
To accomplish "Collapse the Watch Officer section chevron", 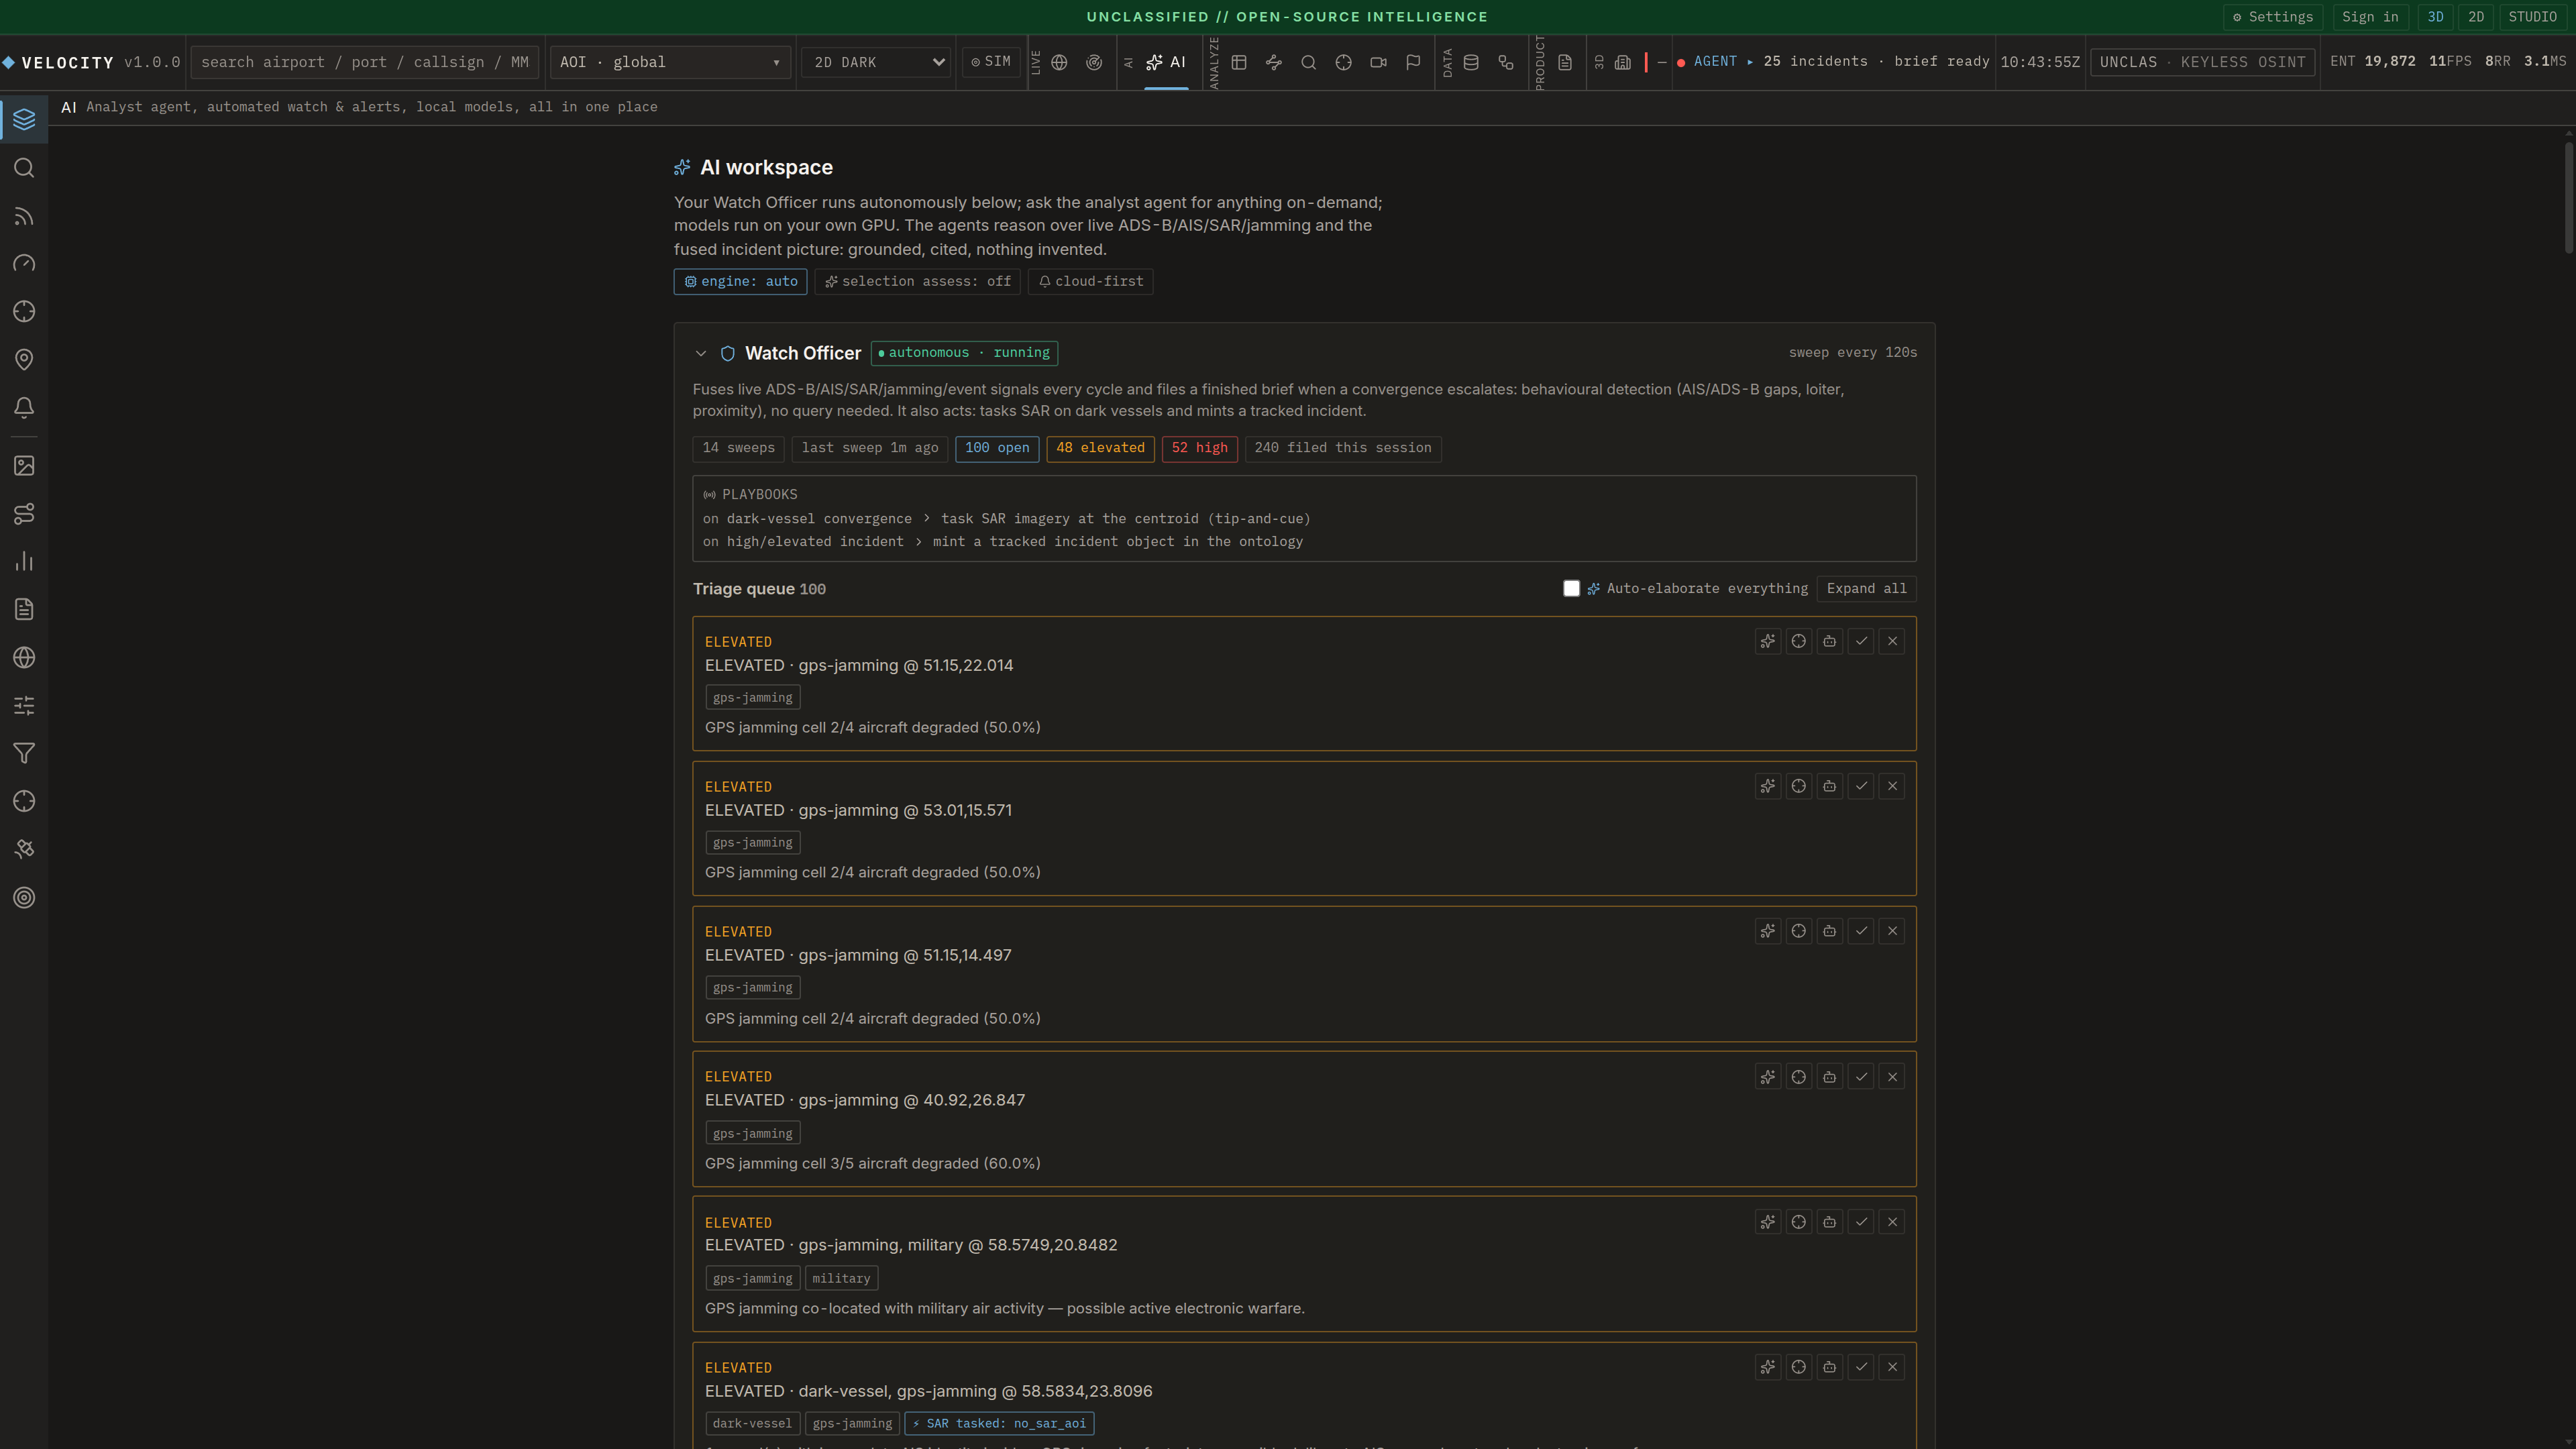I will pyautogui.click(x=701, y=354).
